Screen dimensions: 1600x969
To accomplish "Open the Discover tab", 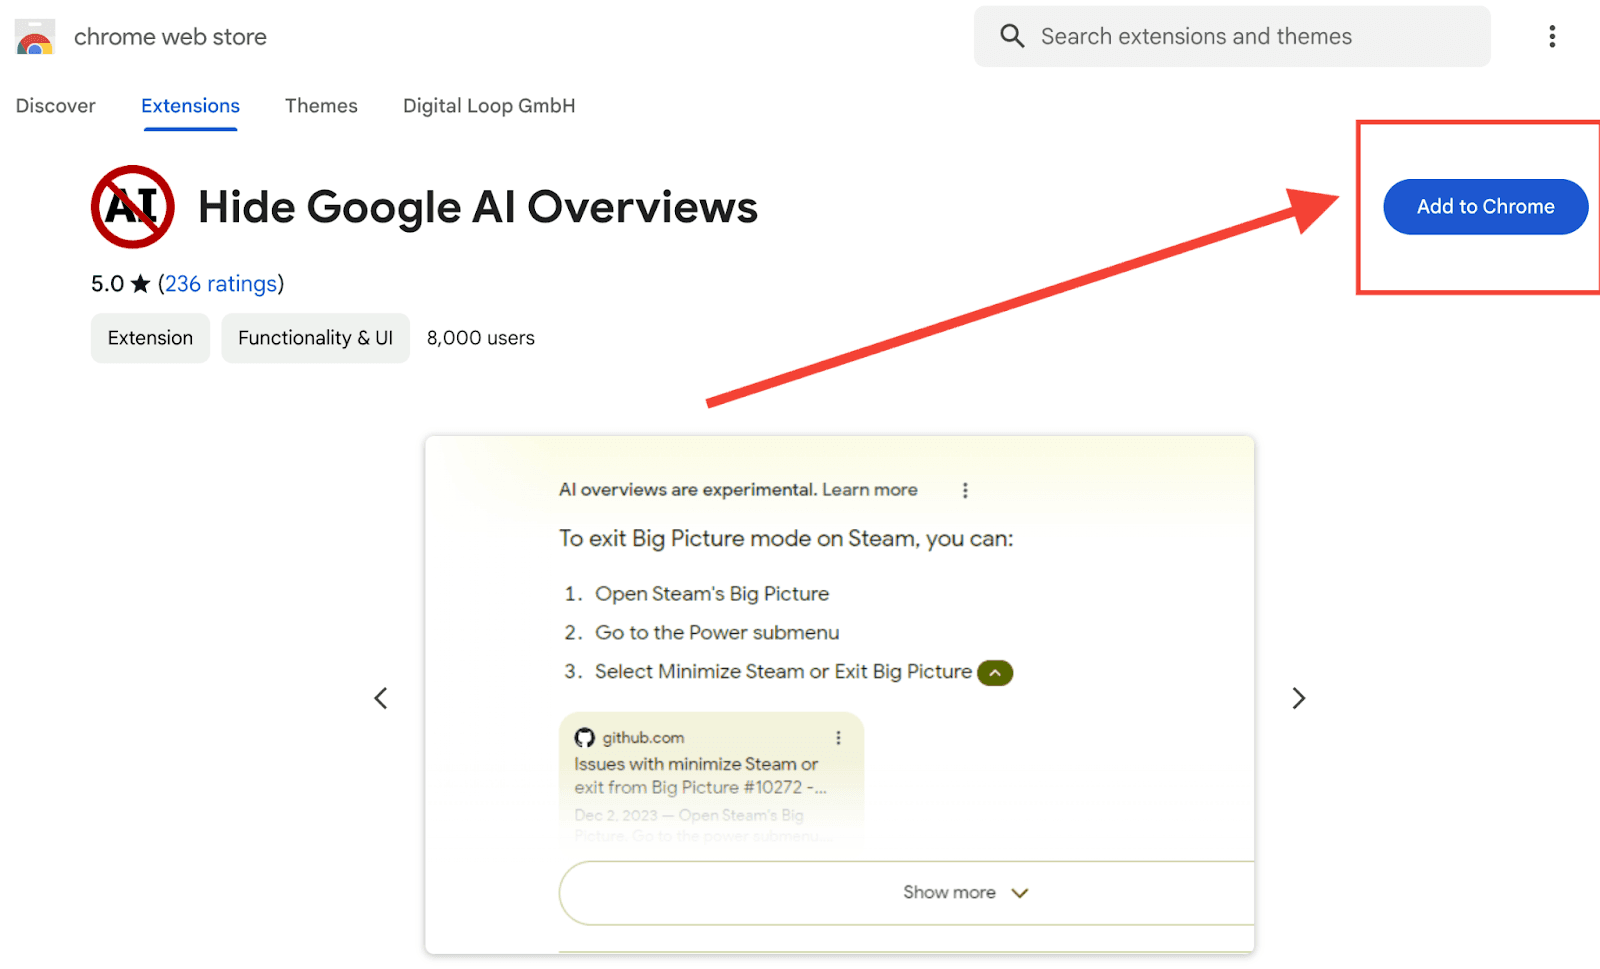I will point(56,106).
